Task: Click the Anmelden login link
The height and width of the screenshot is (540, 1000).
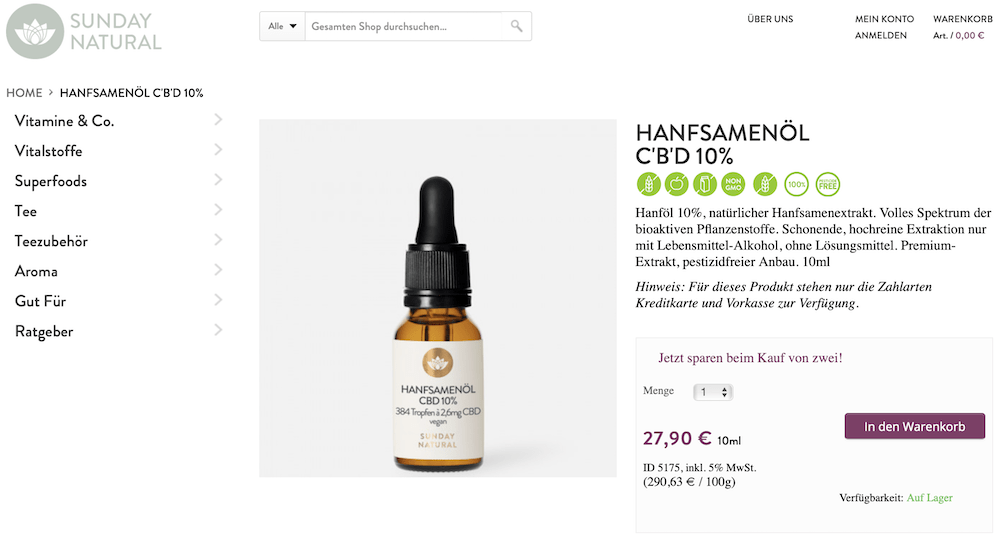Action: 881,36
